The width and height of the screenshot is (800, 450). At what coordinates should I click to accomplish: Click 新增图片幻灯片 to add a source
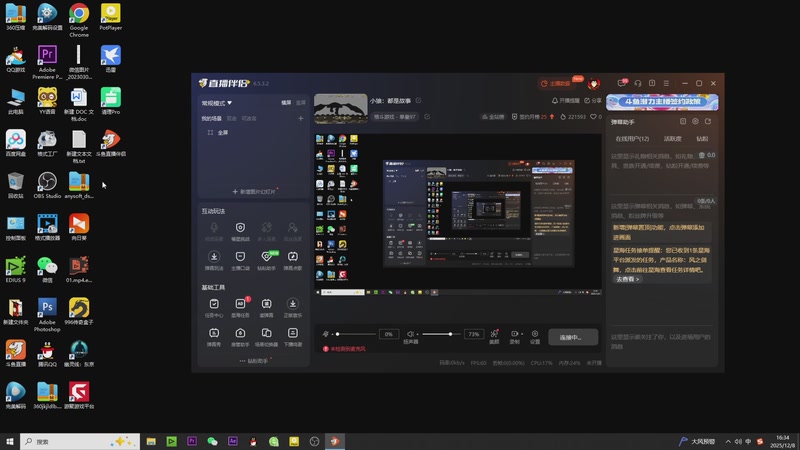[x=254, y=192]
